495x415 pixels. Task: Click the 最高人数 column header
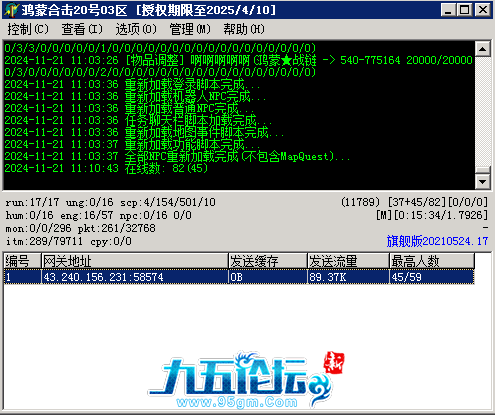click(432, 261)
